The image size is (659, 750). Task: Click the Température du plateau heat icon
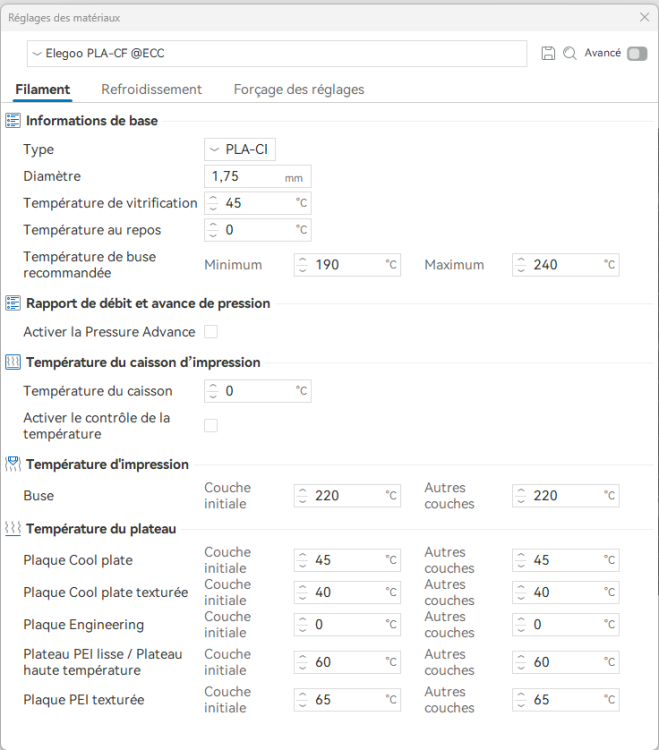[x=13, y=529]
